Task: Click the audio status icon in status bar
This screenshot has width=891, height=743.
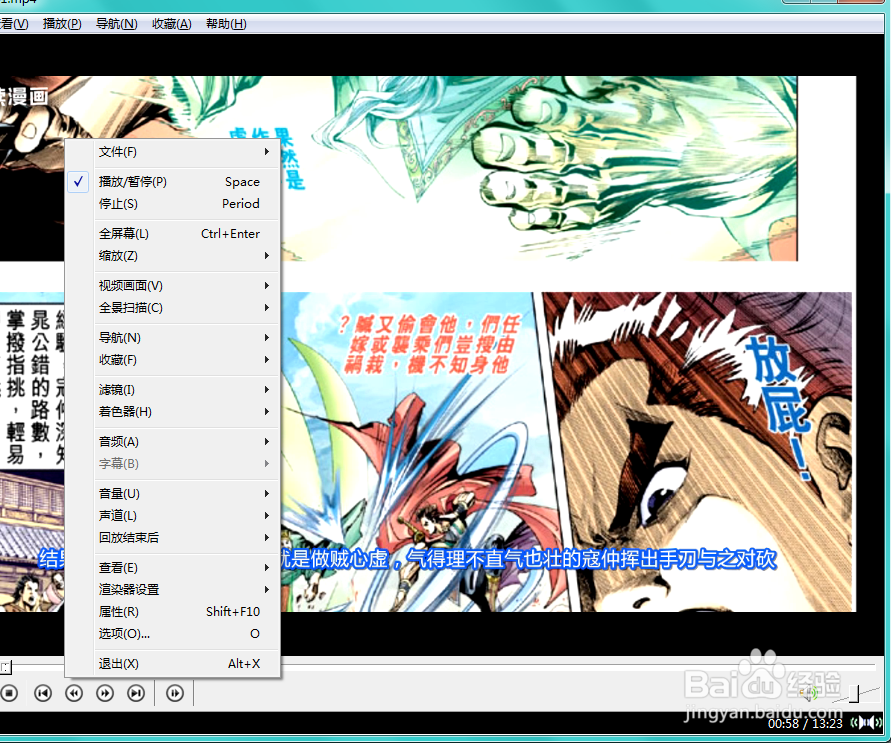Action: point(866,723)
